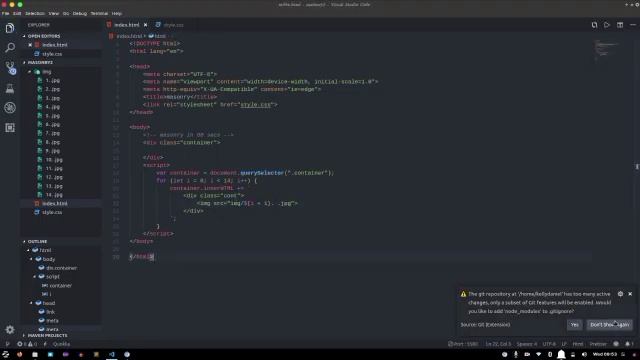Collapse the head node in the outline
This screenshot has width=640, height=360.
coord(31,303)
